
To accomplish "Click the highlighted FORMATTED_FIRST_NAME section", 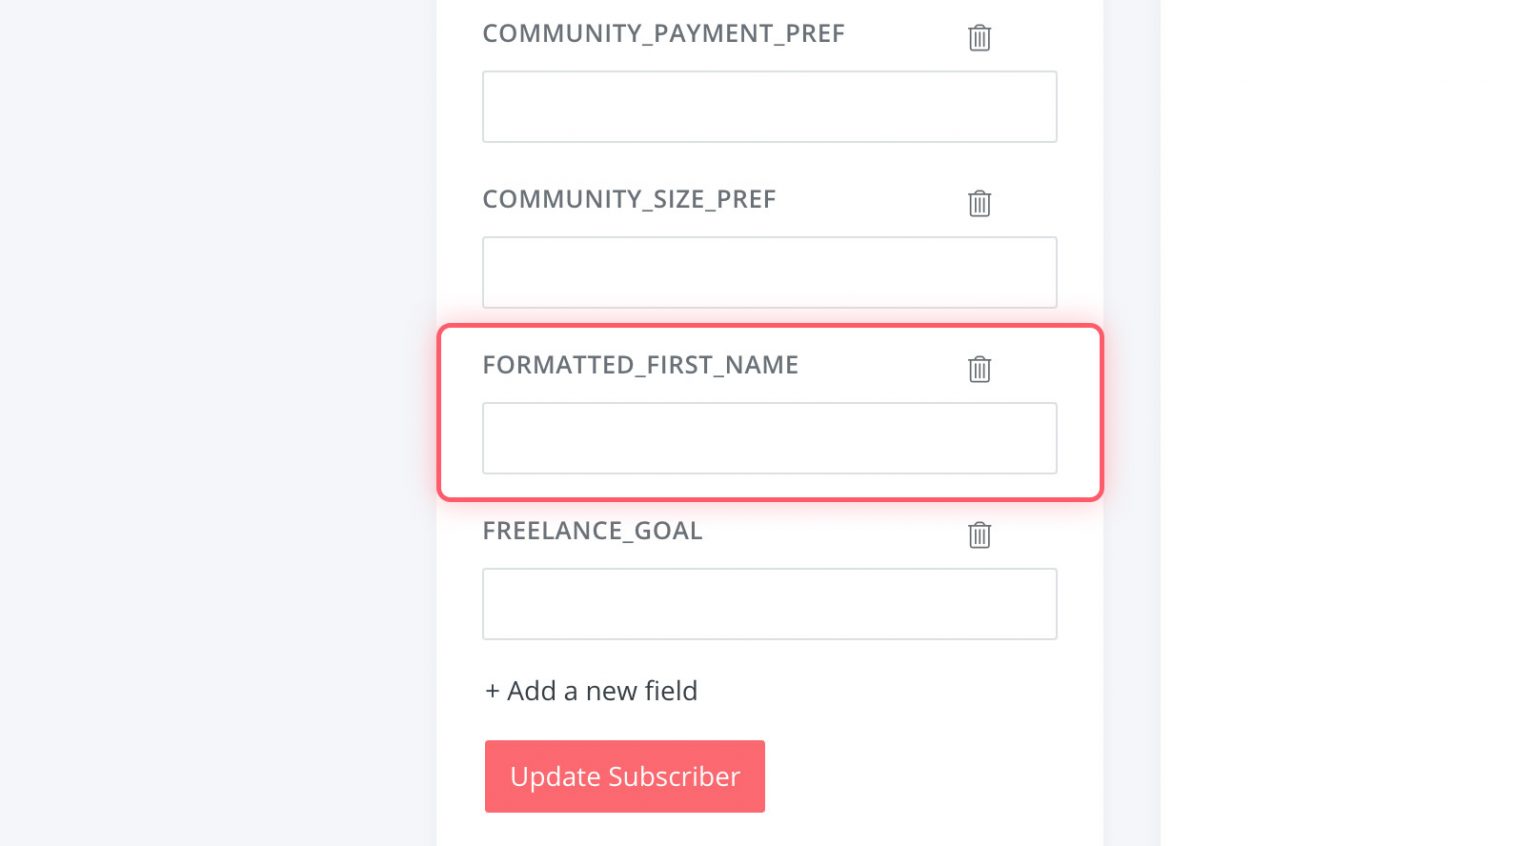I will [770, 412].
